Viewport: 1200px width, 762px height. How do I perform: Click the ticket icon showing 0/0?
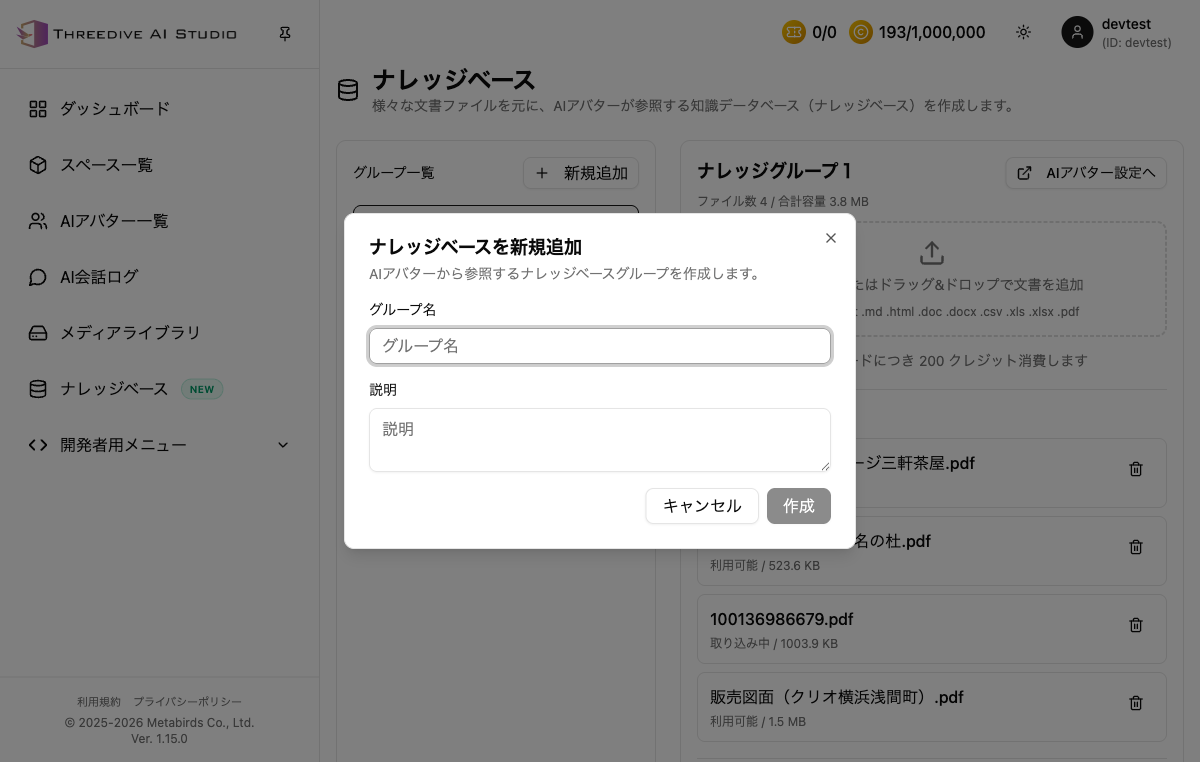tap(794, 32)
